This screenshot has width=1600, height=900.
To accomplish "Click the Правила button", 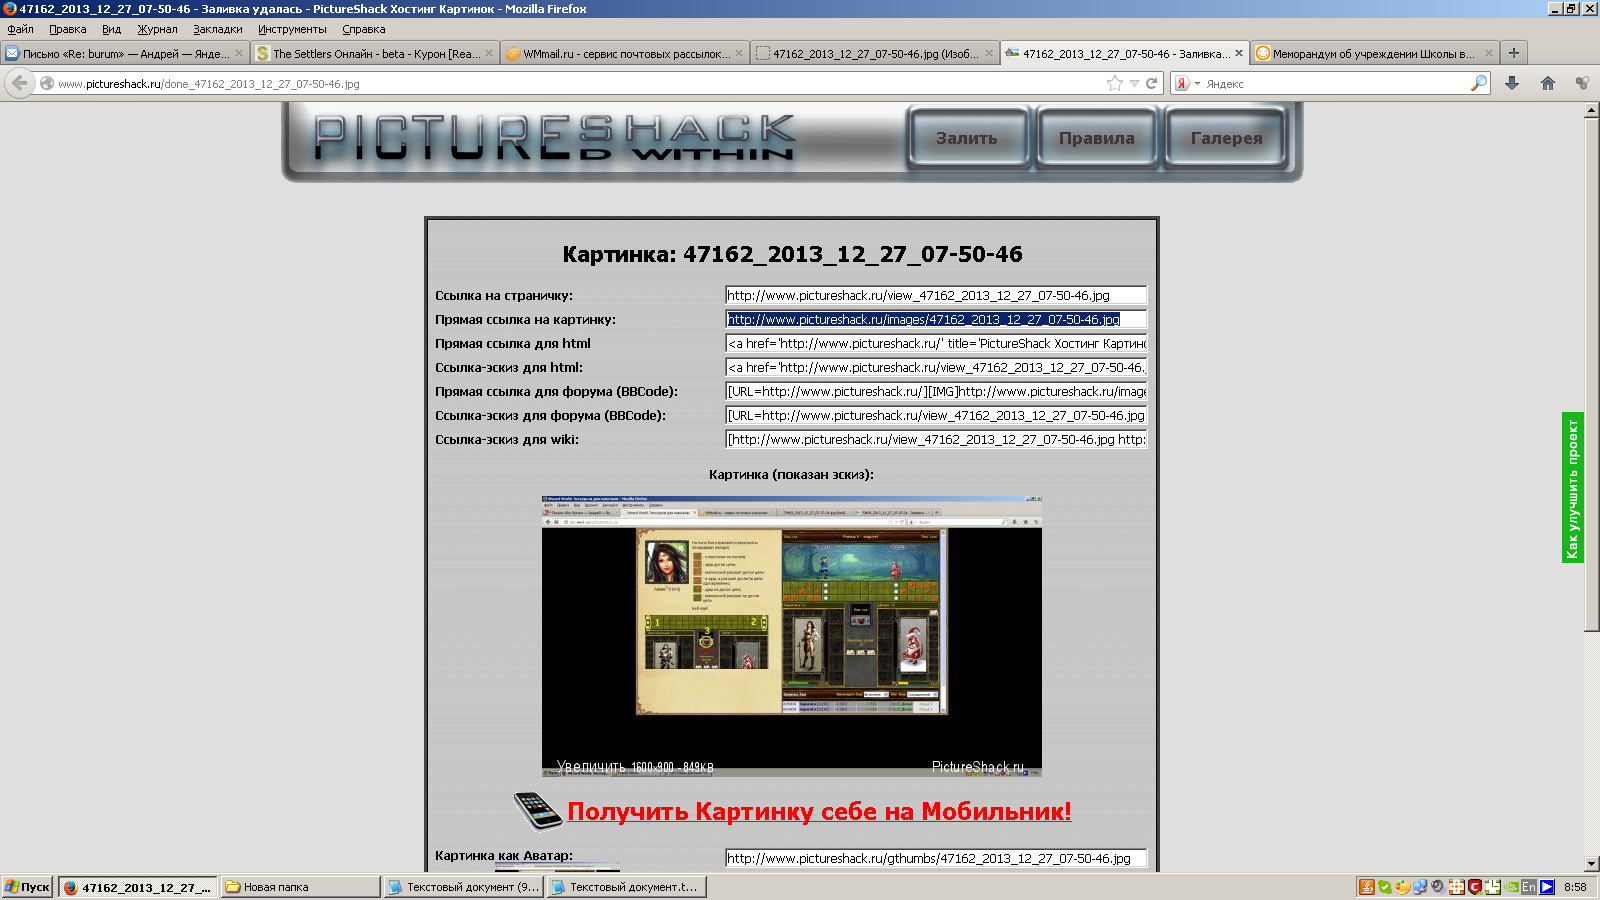I will 1097,138.
